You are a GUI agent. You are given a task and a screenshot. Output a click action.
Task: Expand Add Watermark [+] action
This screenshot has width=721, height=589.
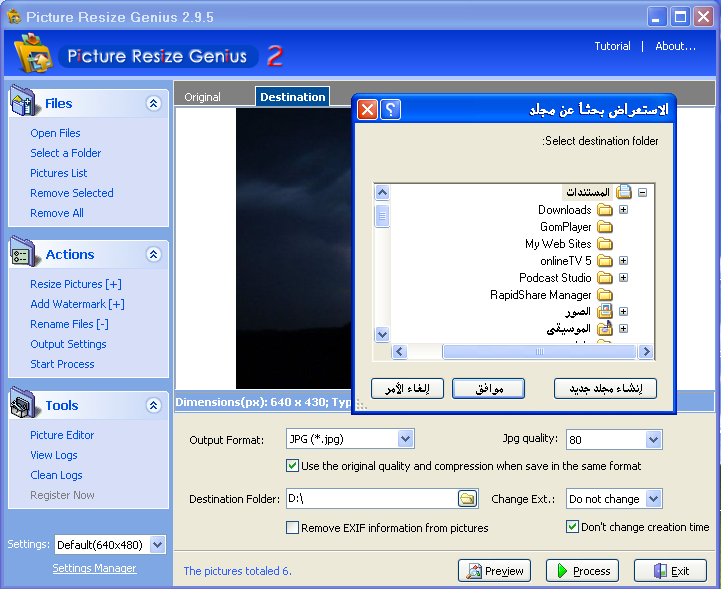coord(77,304)
